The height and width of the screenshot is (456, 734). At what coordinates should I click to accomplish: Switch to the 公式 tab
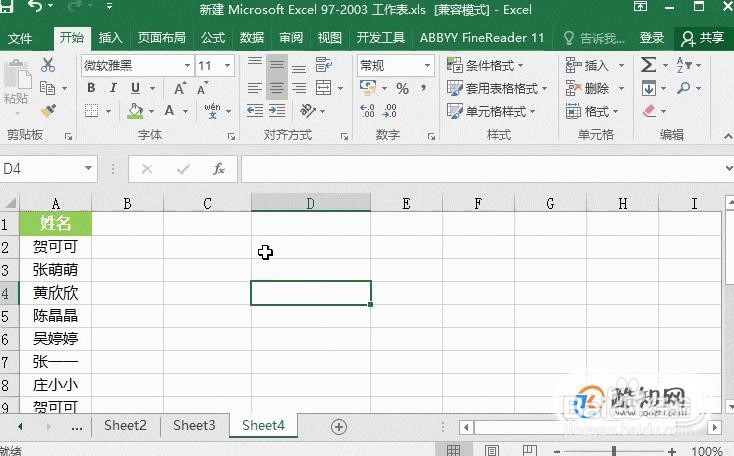pyautogui.click(x=213, y=38)
